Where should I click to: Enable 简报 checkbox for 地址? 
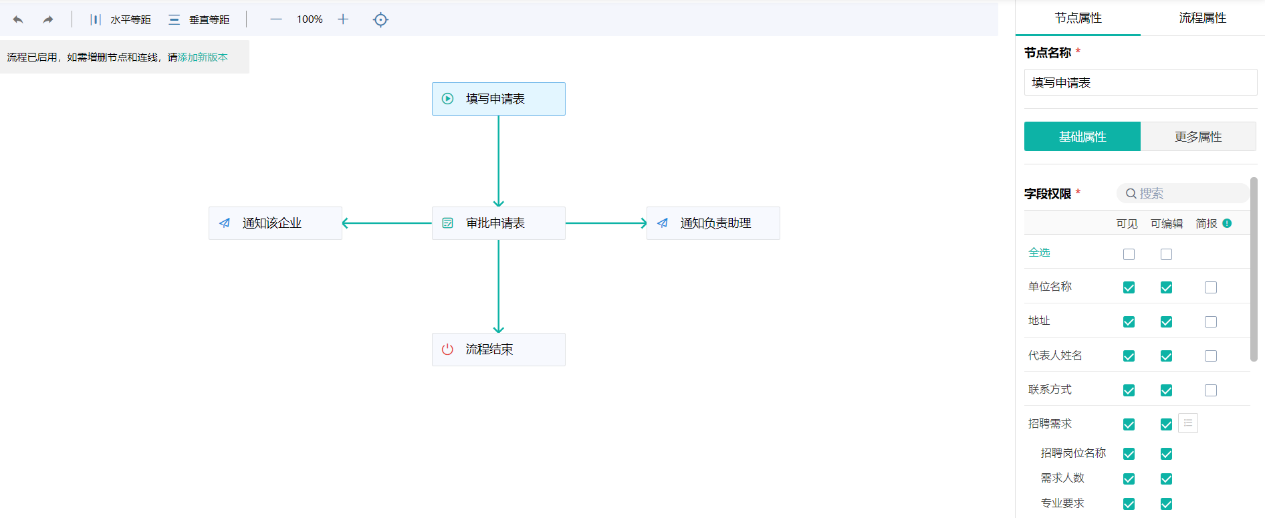pyautogui.click(x=1211, y=322)
